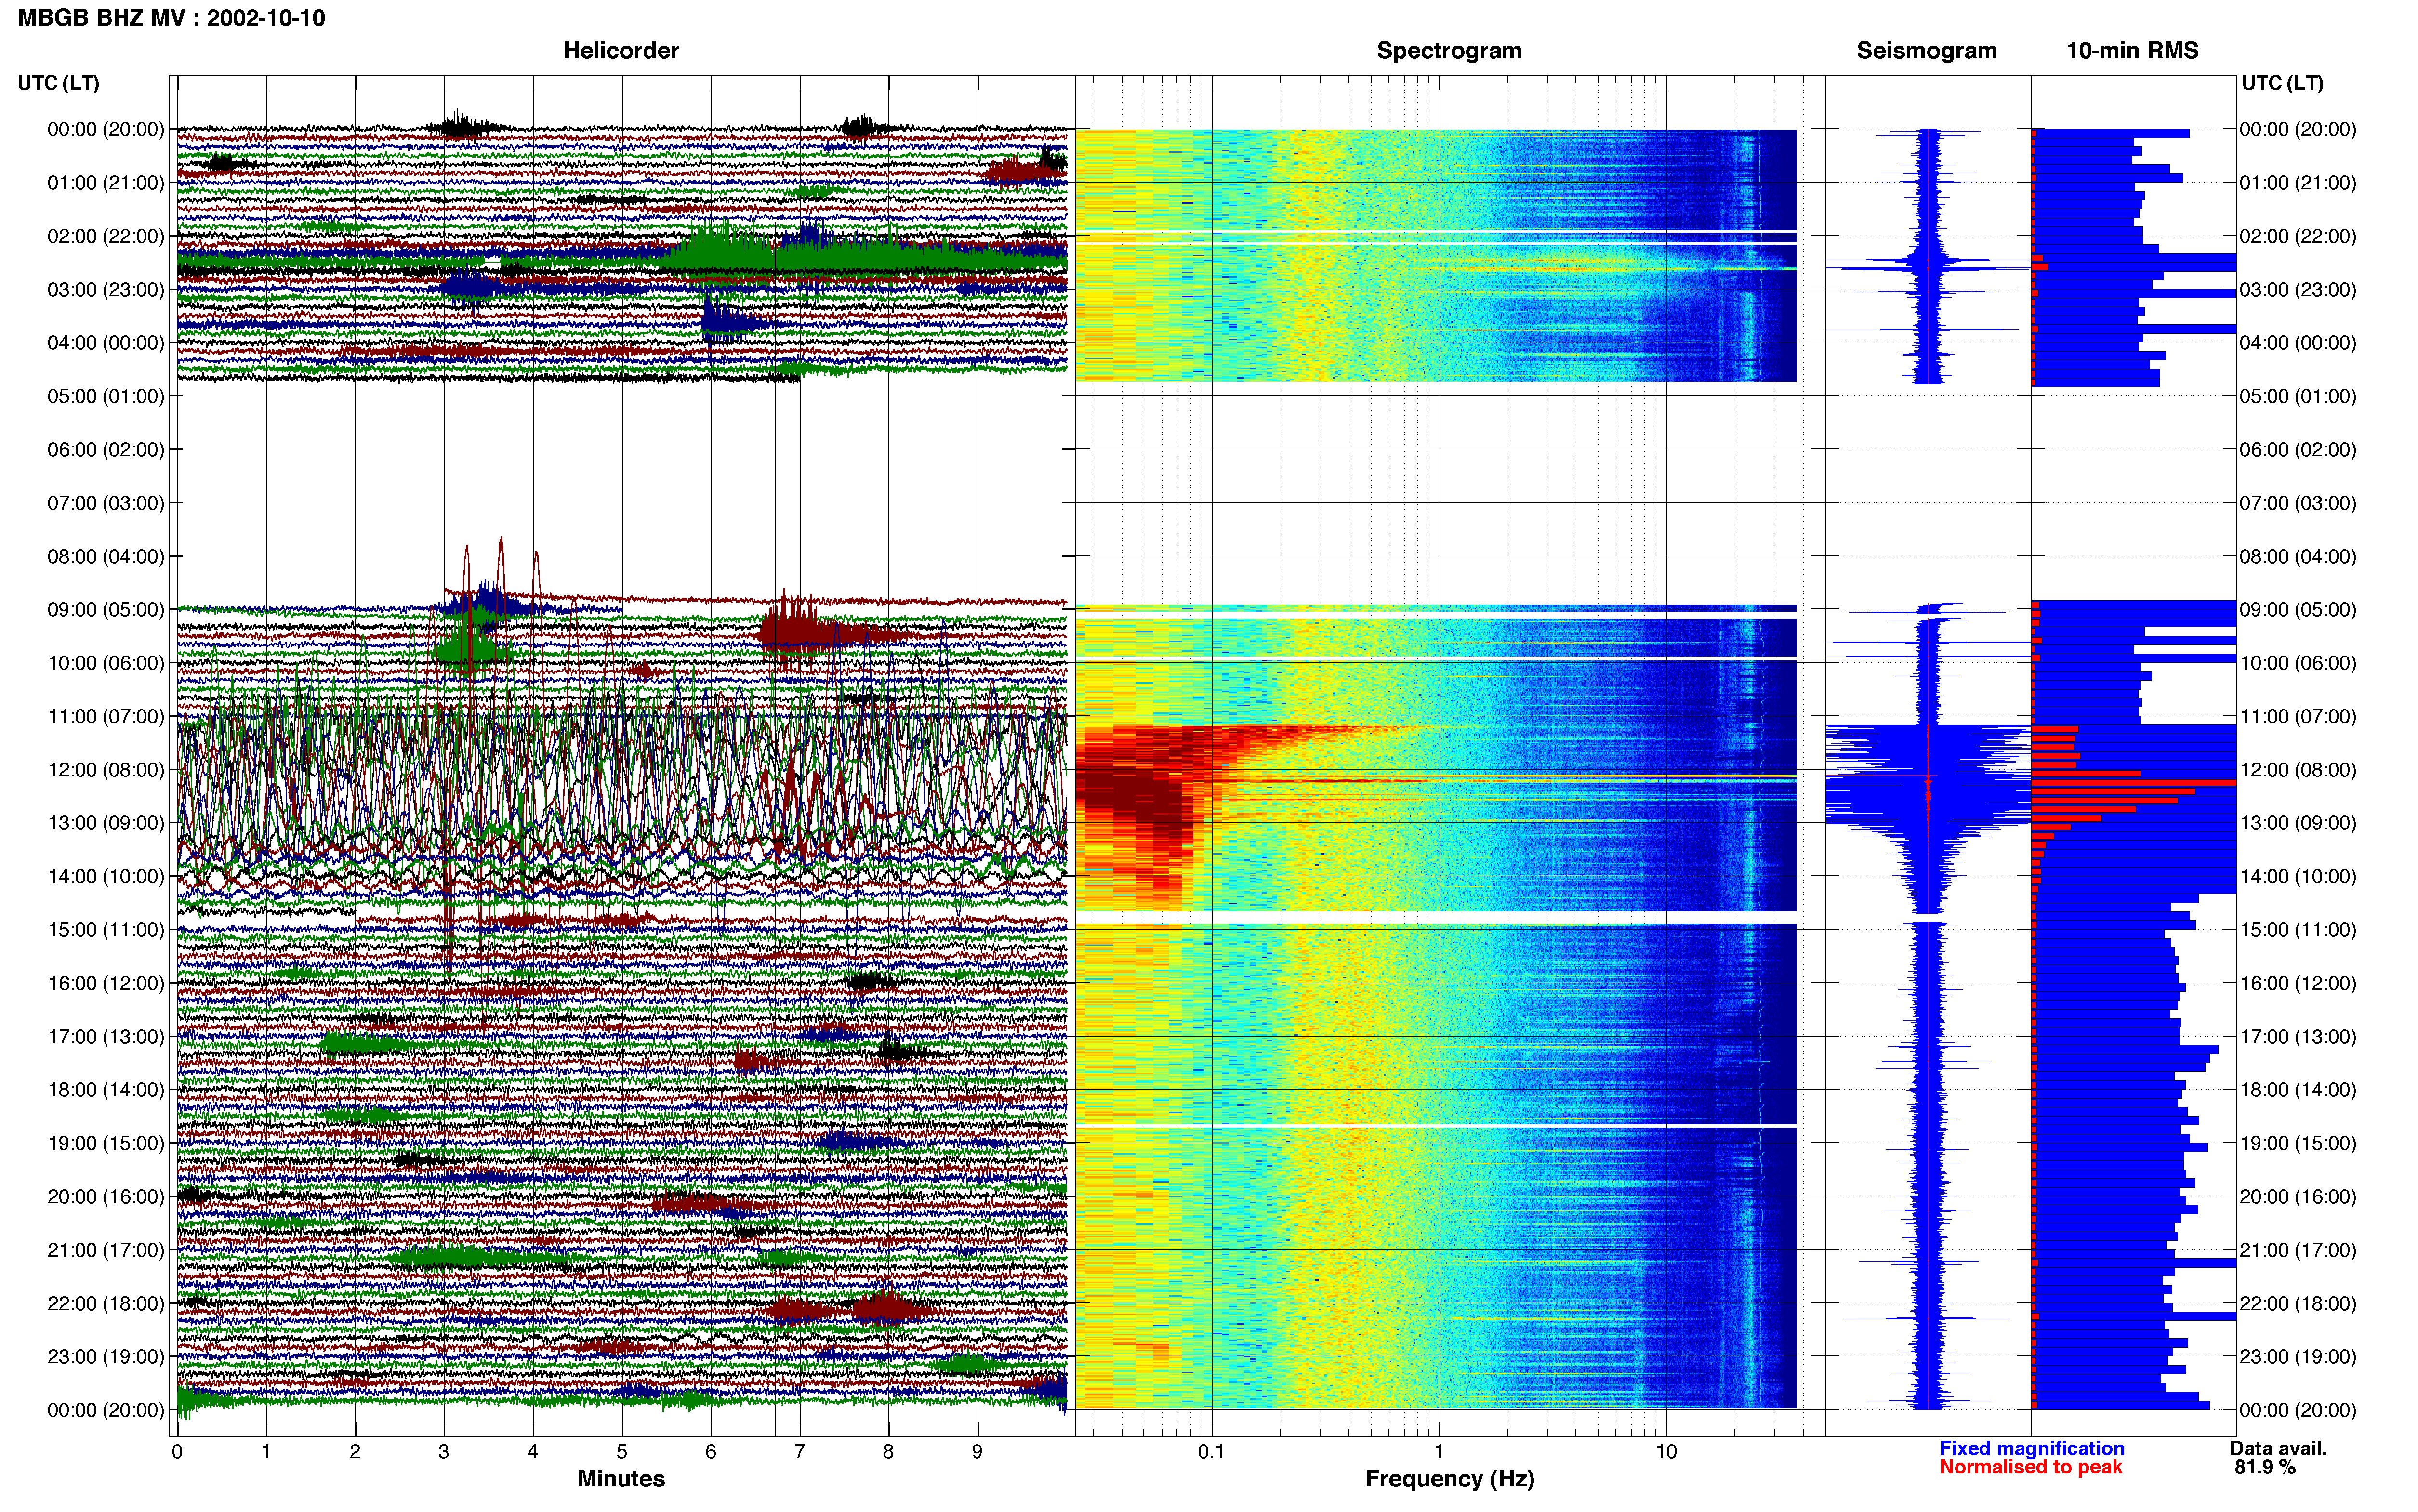Click '06:00 (02:00)' on the RMS time axis

2298,450
